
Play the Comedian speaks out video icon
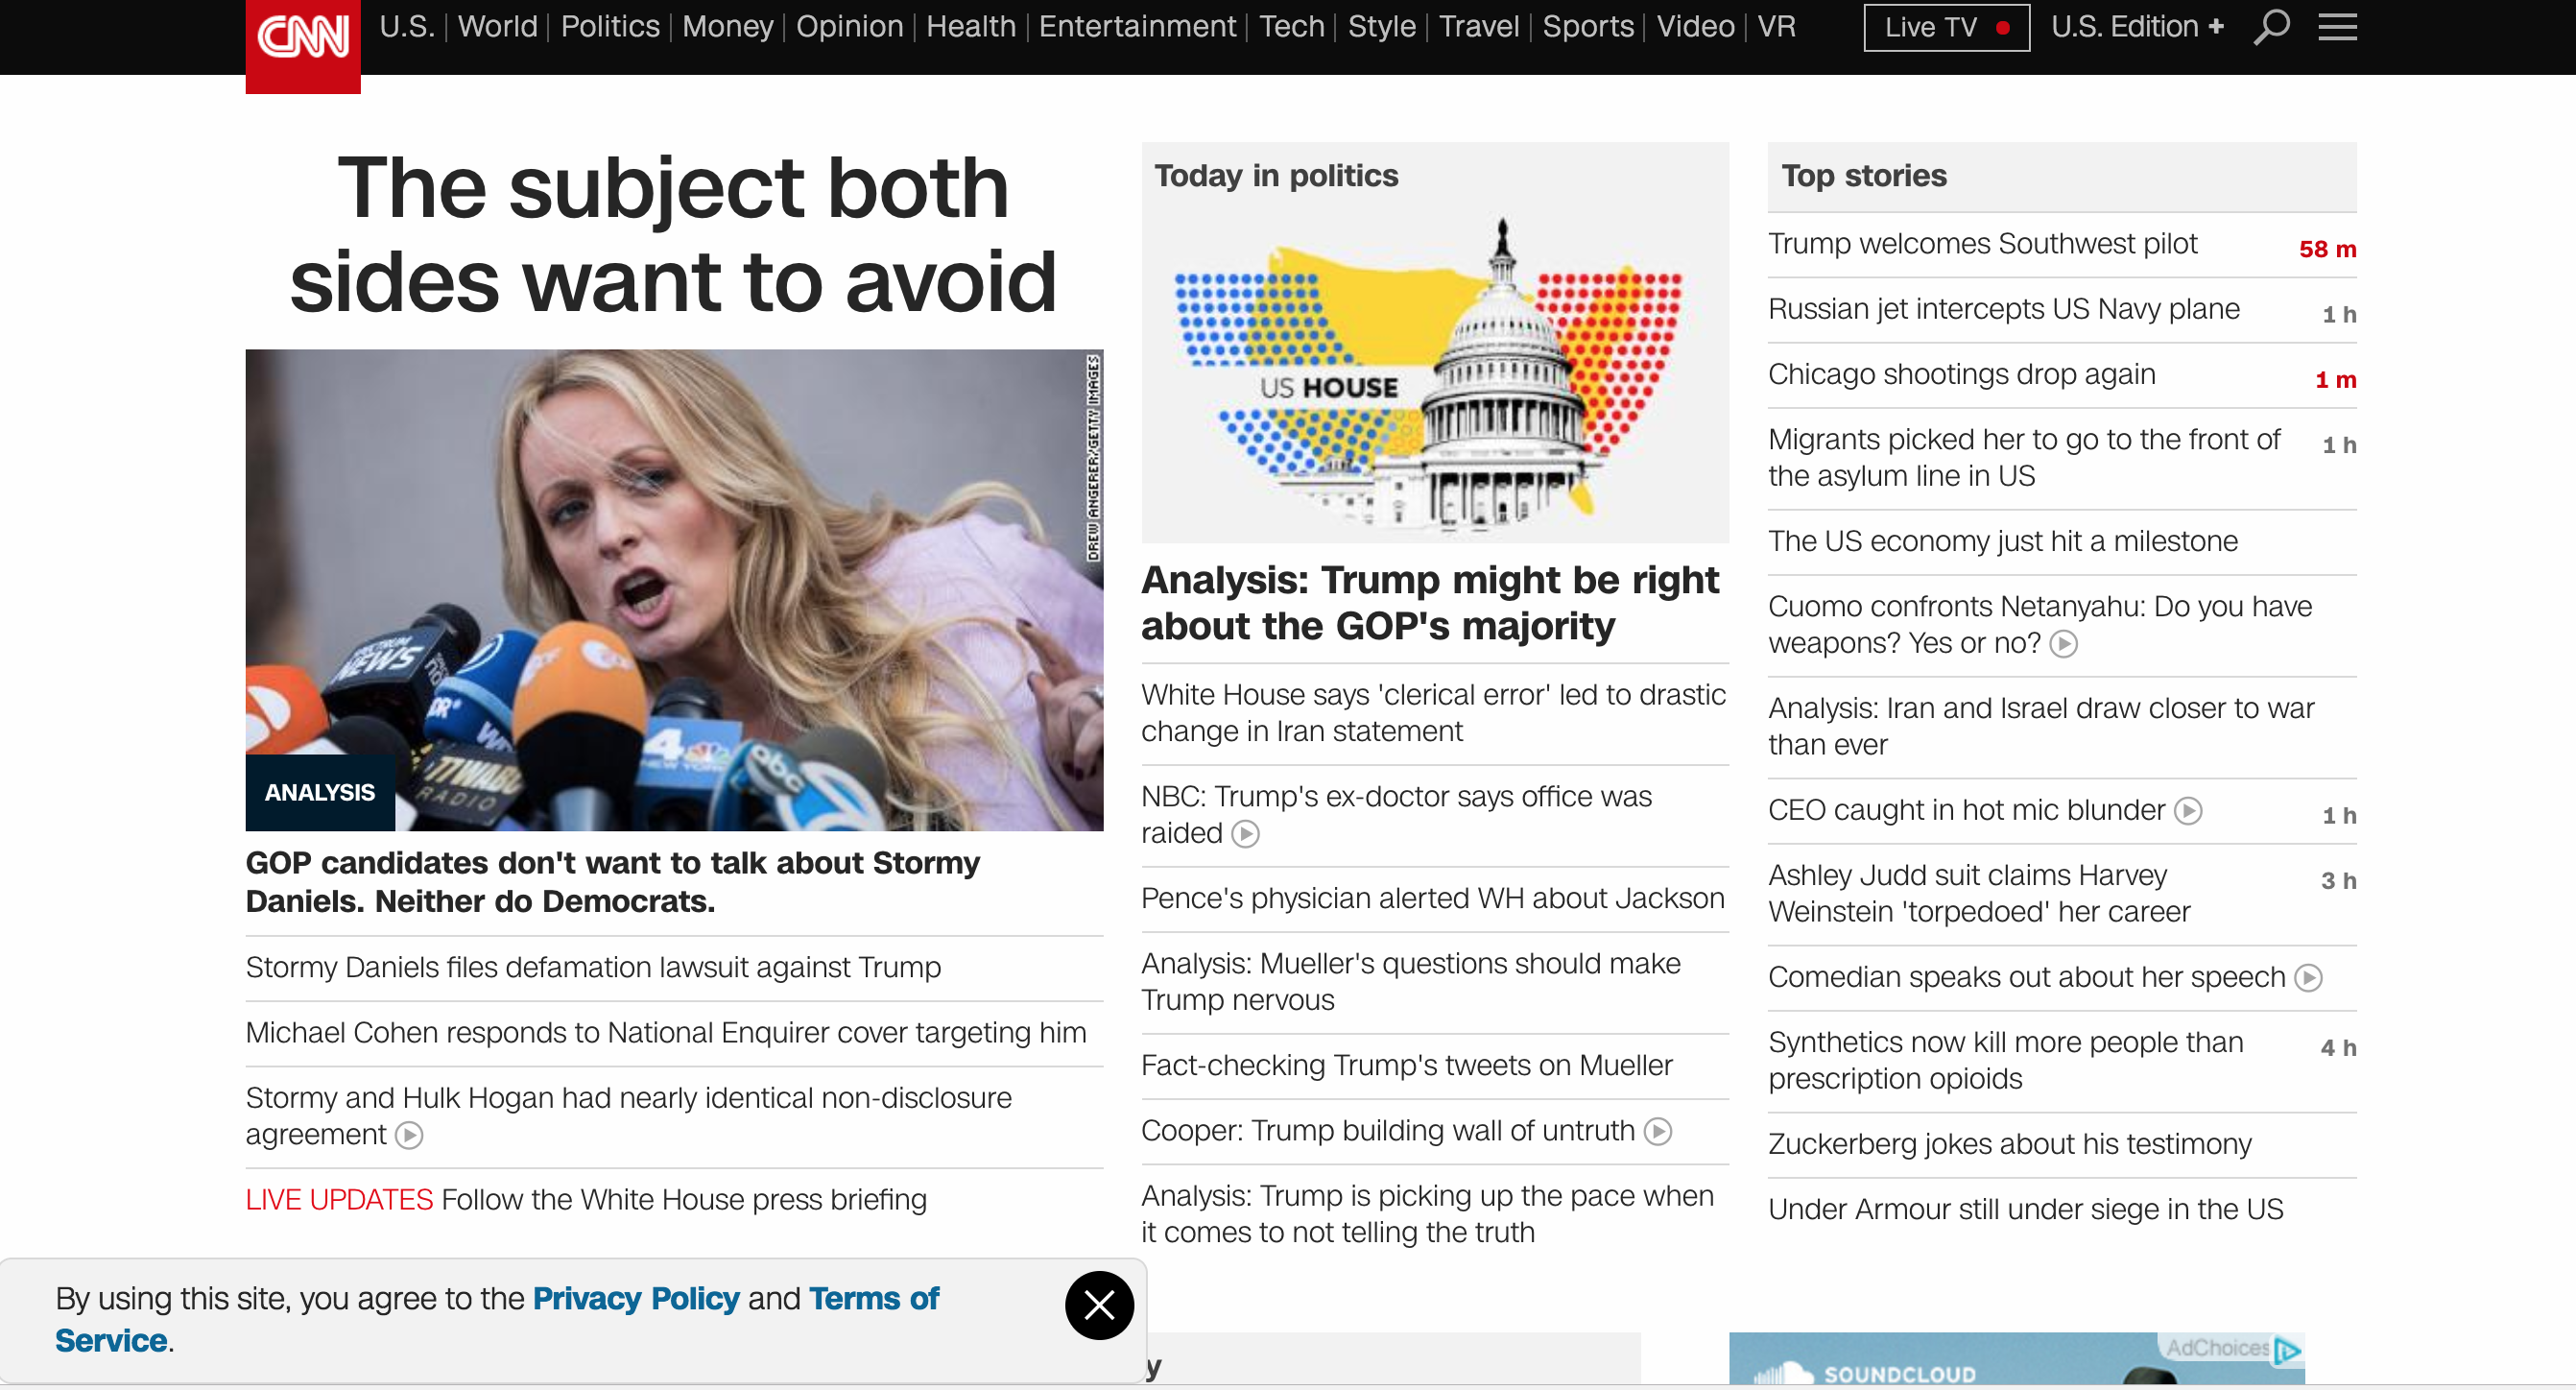click(x=2308, y=977)
